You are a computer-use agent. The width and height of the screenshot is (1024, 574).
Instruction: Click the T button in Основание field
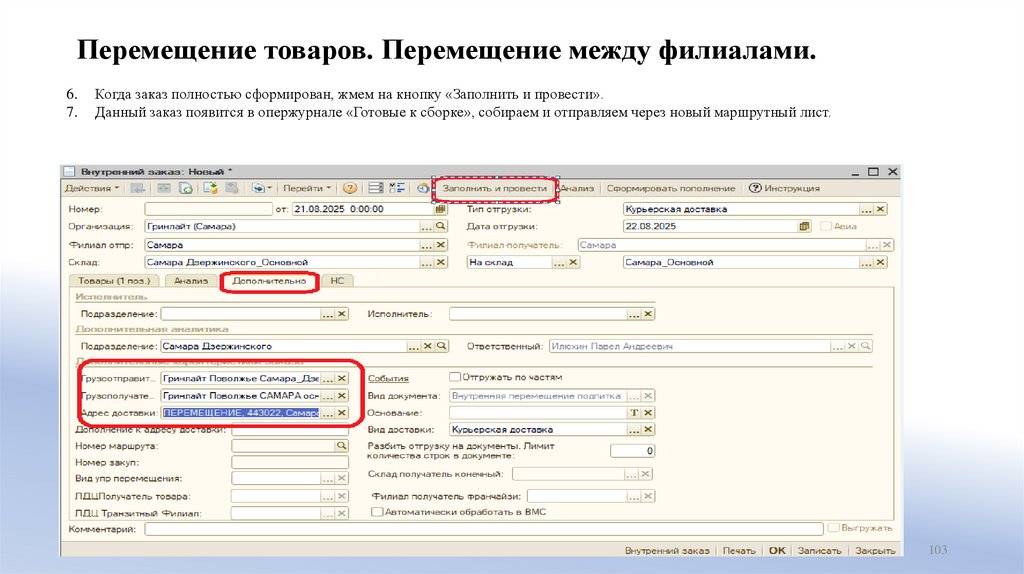[633, 413]
